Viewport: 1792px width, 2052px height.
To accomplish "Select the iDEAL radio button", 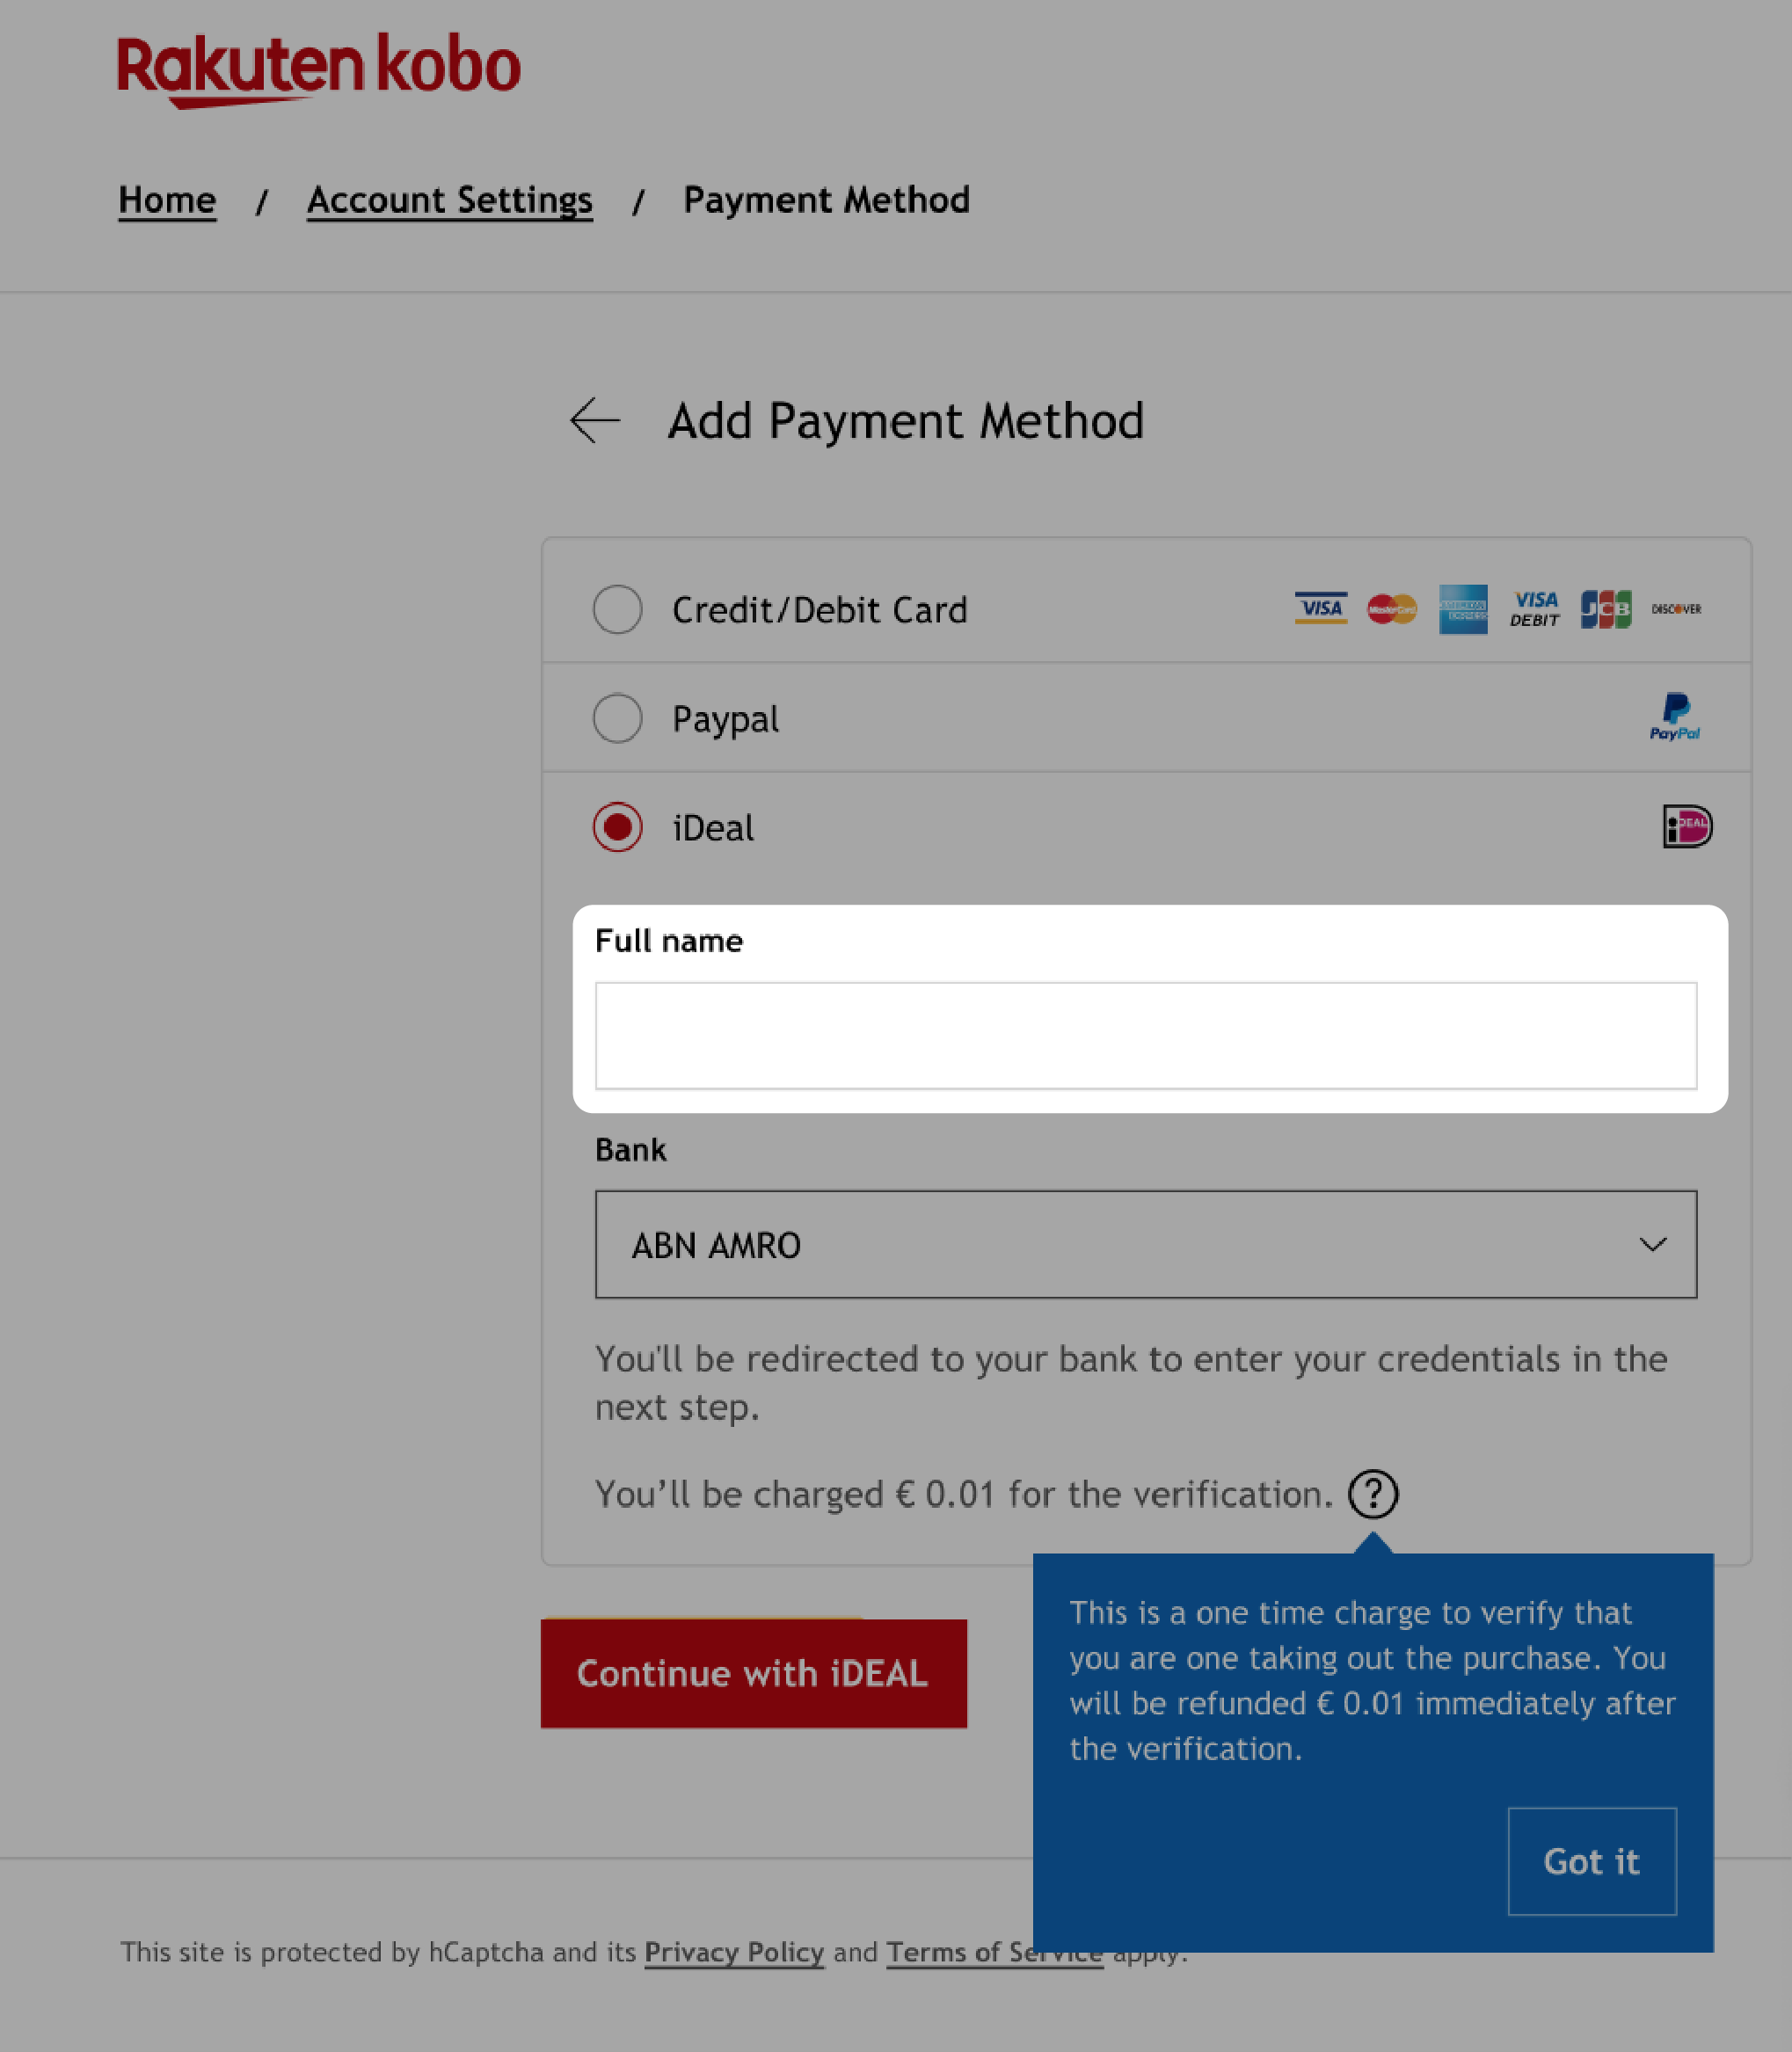I will pos(617,827).
